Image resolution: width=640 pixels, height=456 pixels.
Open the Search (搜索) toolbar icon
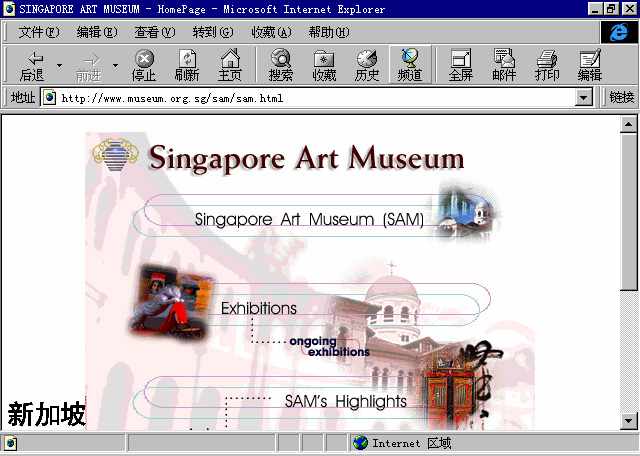281,65
